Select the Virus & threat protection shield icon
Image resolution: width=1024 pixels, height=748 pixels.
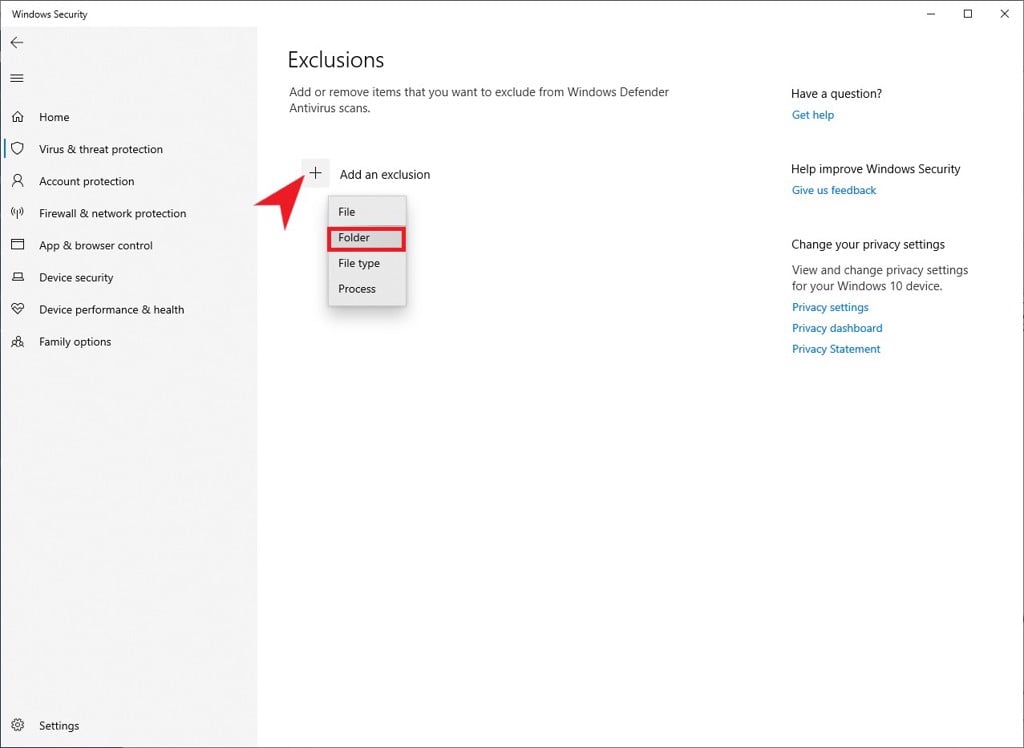tap(18, 149)
